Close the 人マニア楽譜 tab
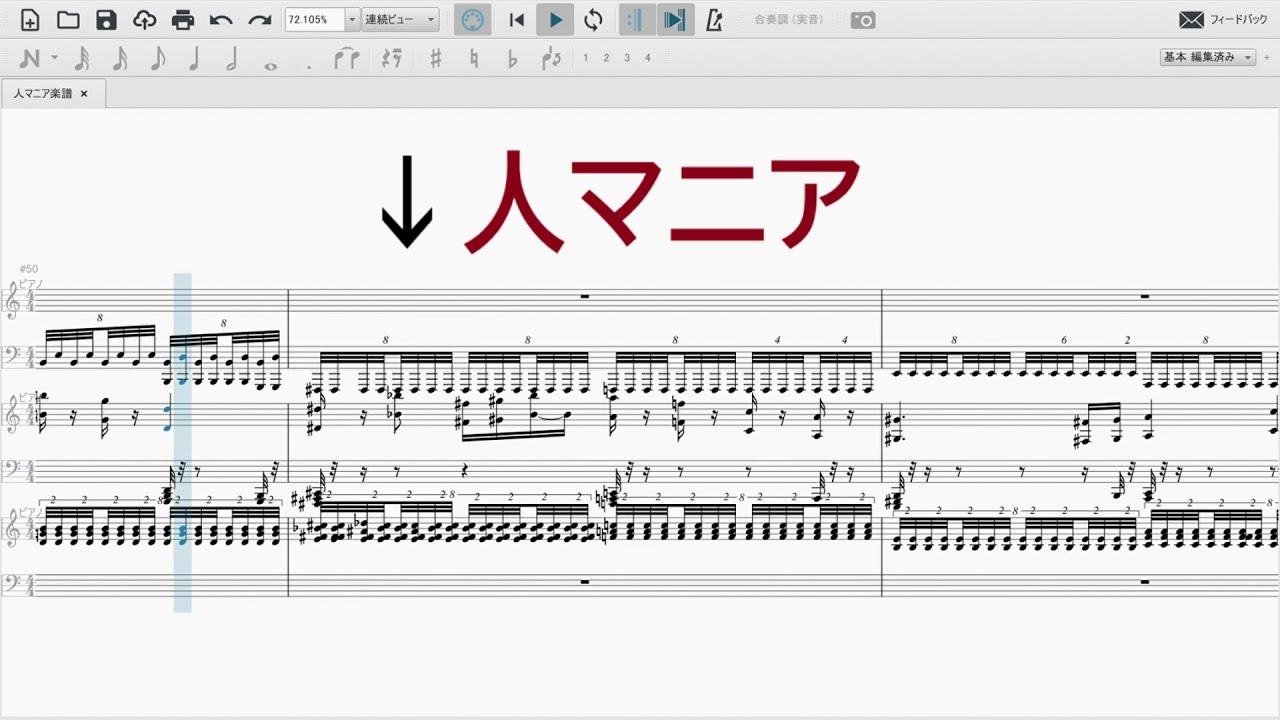 pos(84,93)
